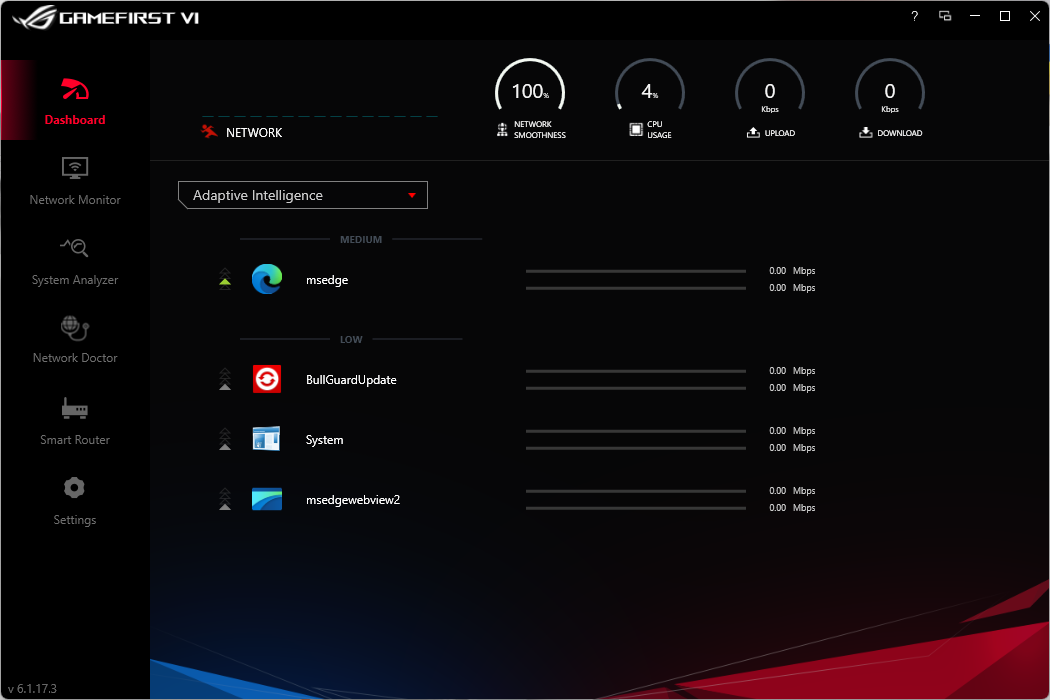Click the CPU Usage chip icon
This screenshot has width=1050, height=700.
pyautogui.click(x=635, y=129)
